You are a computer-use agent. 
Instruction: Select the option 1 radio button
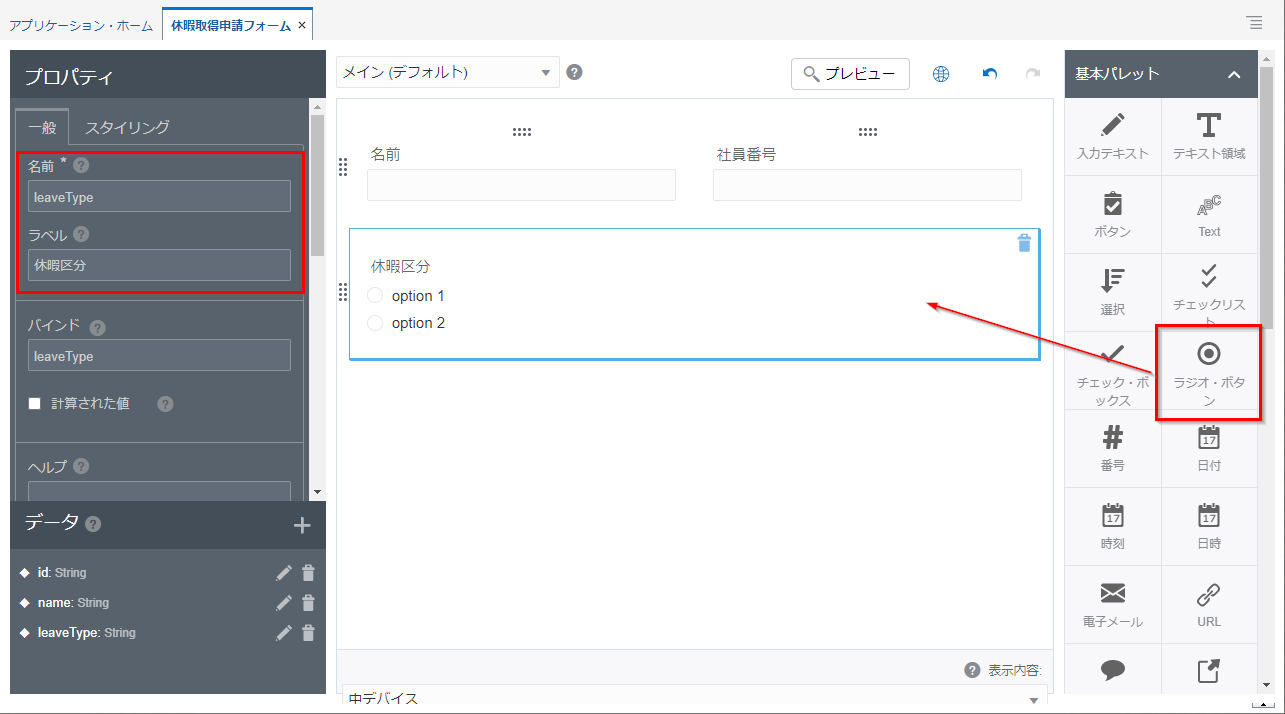pyautogui.click(x=375, y=296)
